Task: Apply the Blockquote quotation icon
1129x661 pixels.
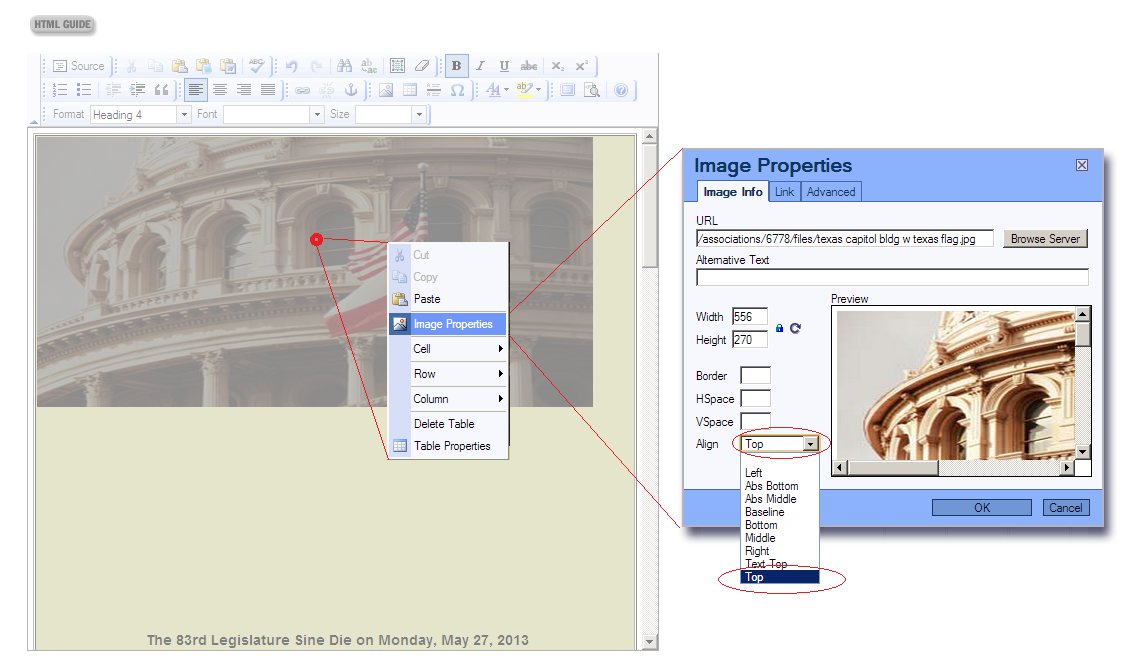Action: click(161, 90)
